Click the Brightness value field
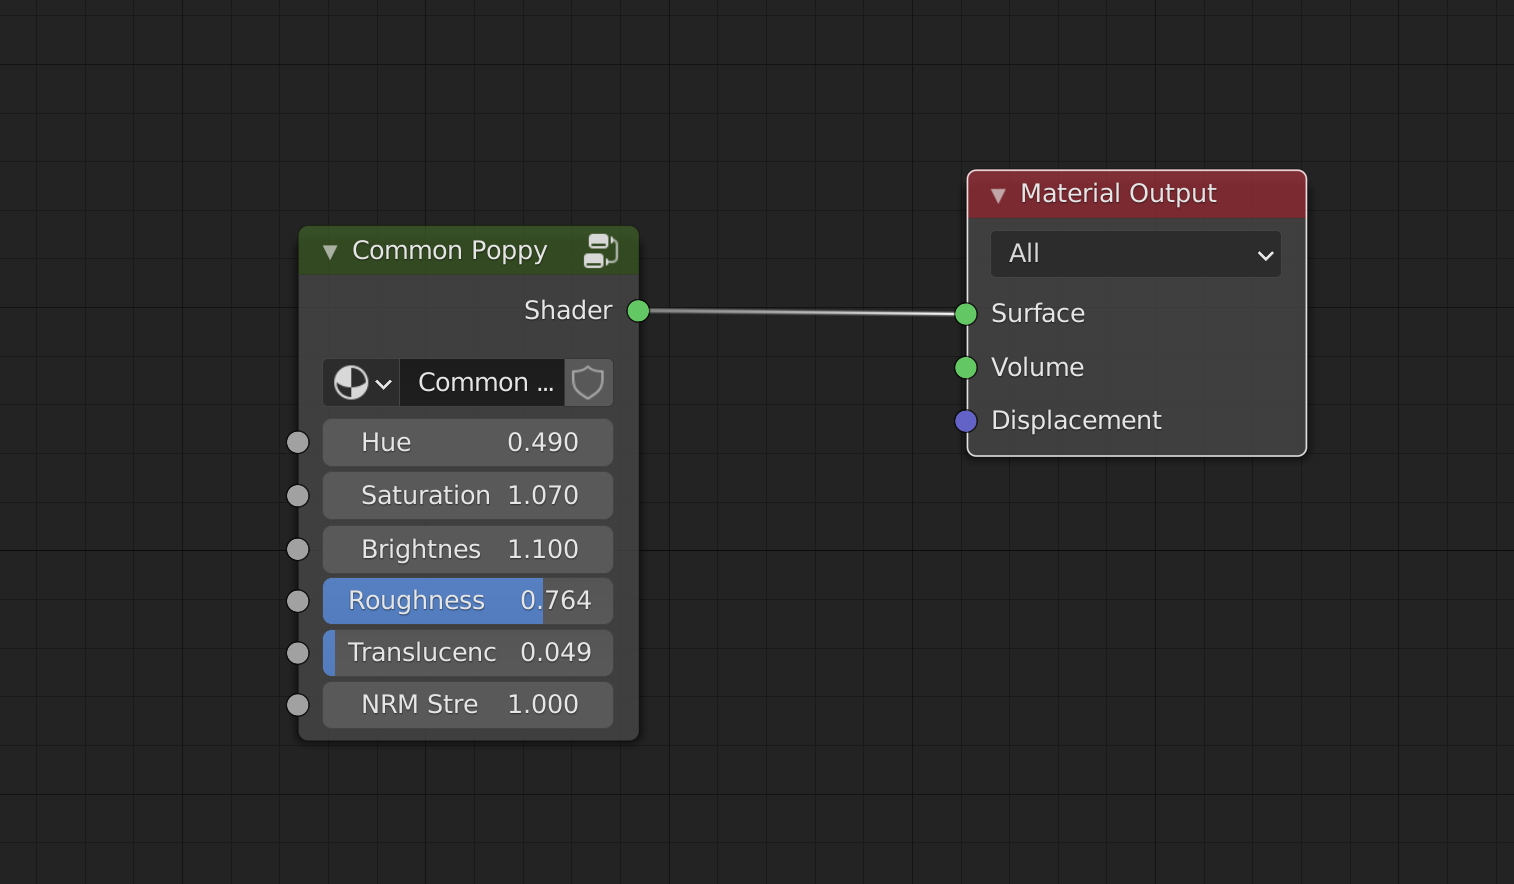This screenshot has height=884, width=1514. [x=468, y=549]
